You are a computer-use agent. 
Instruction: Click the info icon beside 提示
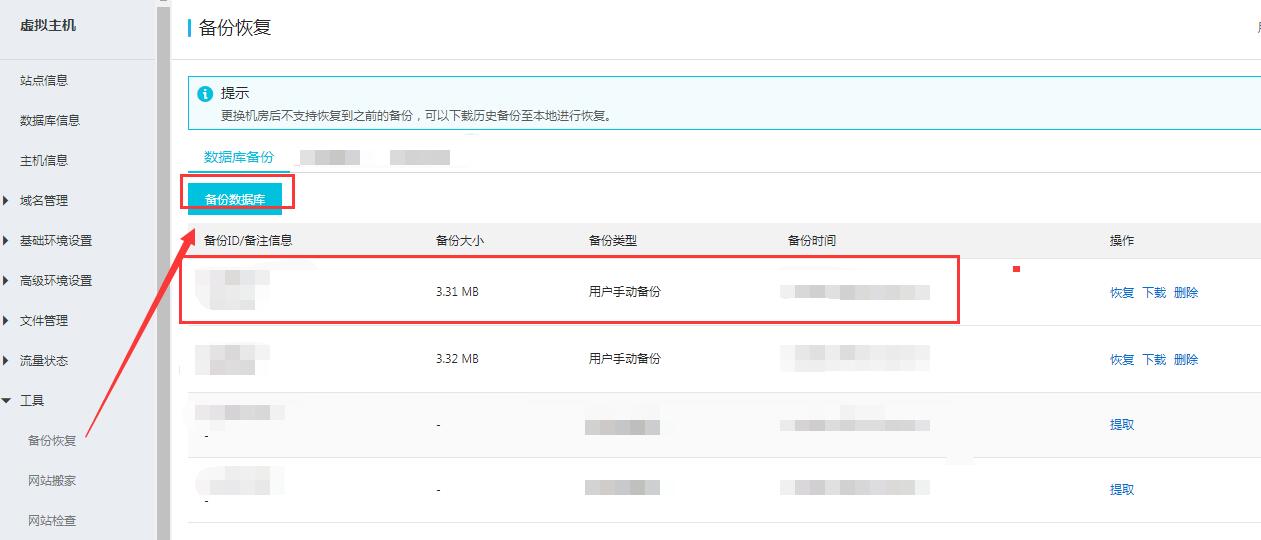tap(205, 94)
